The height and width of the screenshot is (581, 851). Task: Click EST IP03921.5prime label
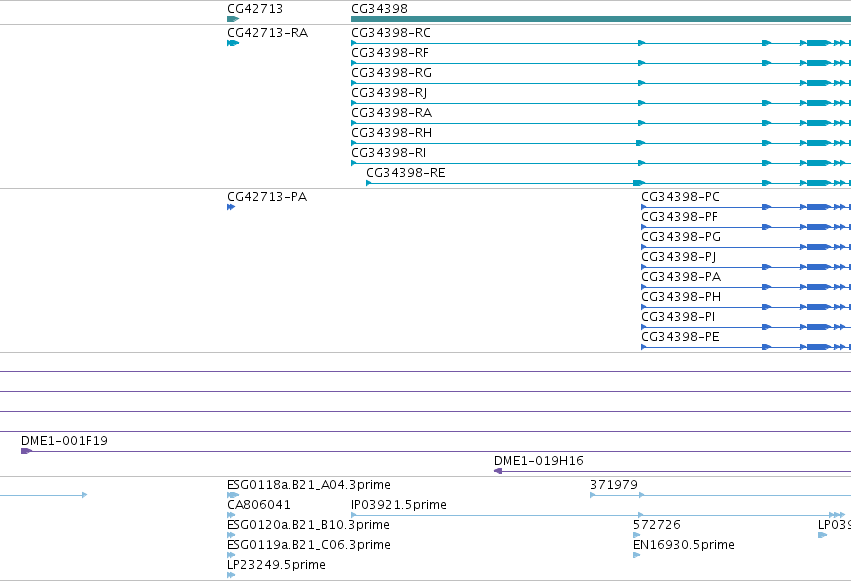pyautogui.click(x=399, y=505)
